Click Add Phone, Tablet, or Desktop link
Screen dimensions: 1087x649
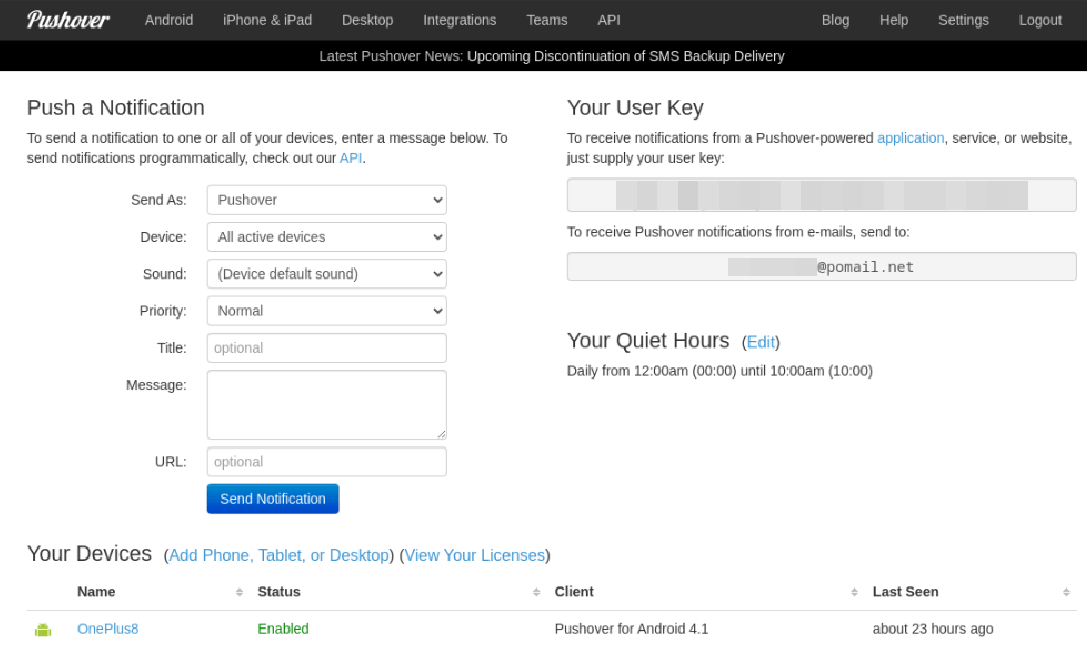(x=280, y=555)
